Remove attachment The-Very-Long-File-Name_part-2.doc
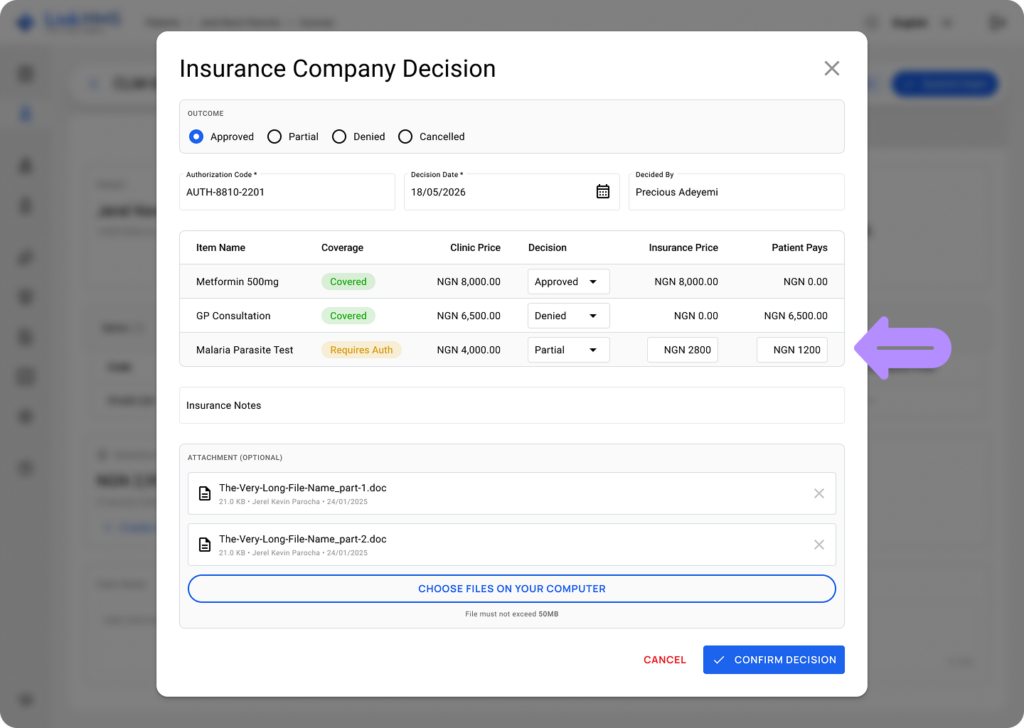The image size is (1024, 728). pyautogui.click(x=819, y=545)
